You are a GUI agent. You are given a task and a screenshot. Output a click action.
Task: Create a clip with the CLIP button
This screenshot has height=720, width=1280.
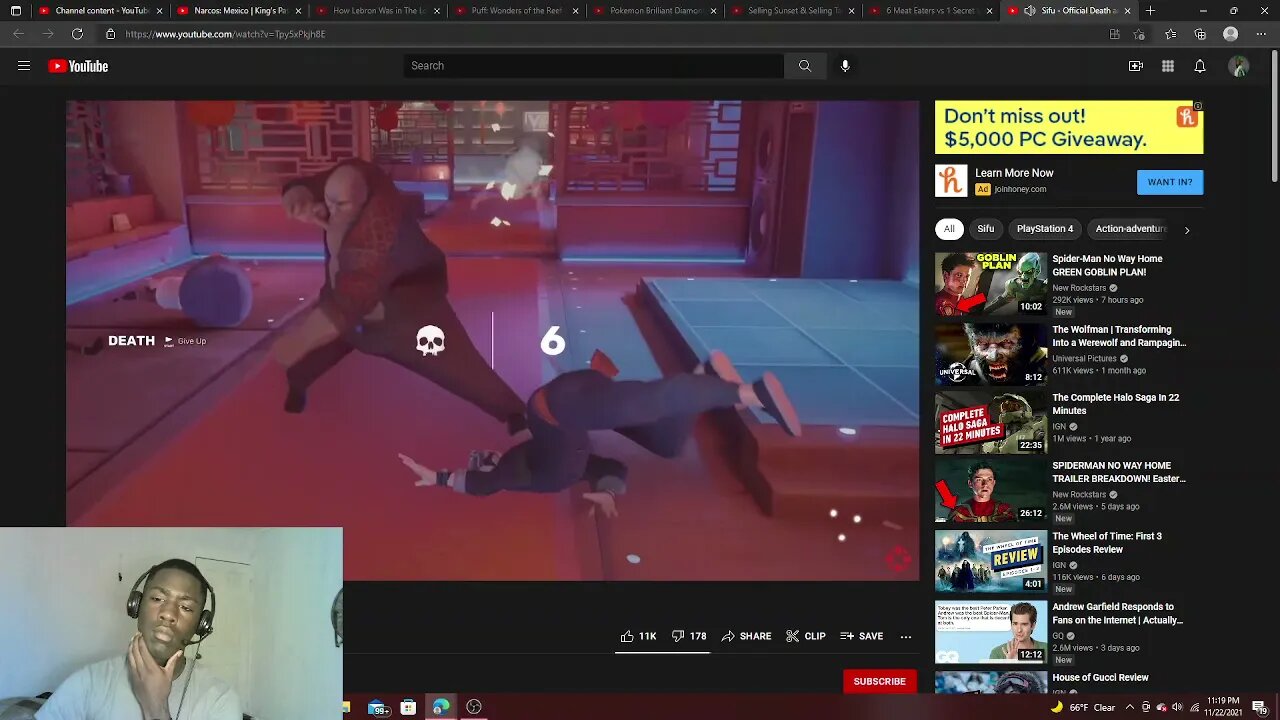coord(806,636)
